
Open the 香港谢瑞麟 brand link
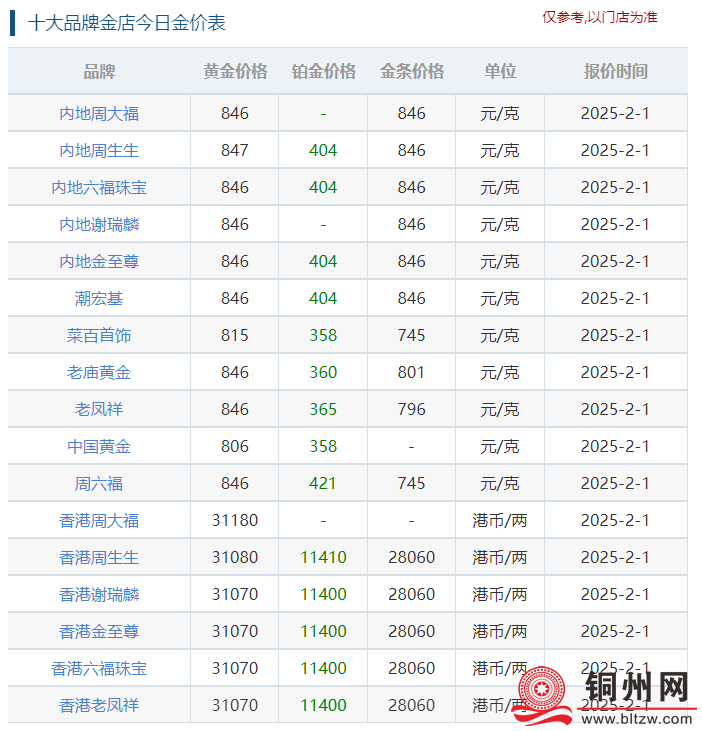tap(99, 594)
